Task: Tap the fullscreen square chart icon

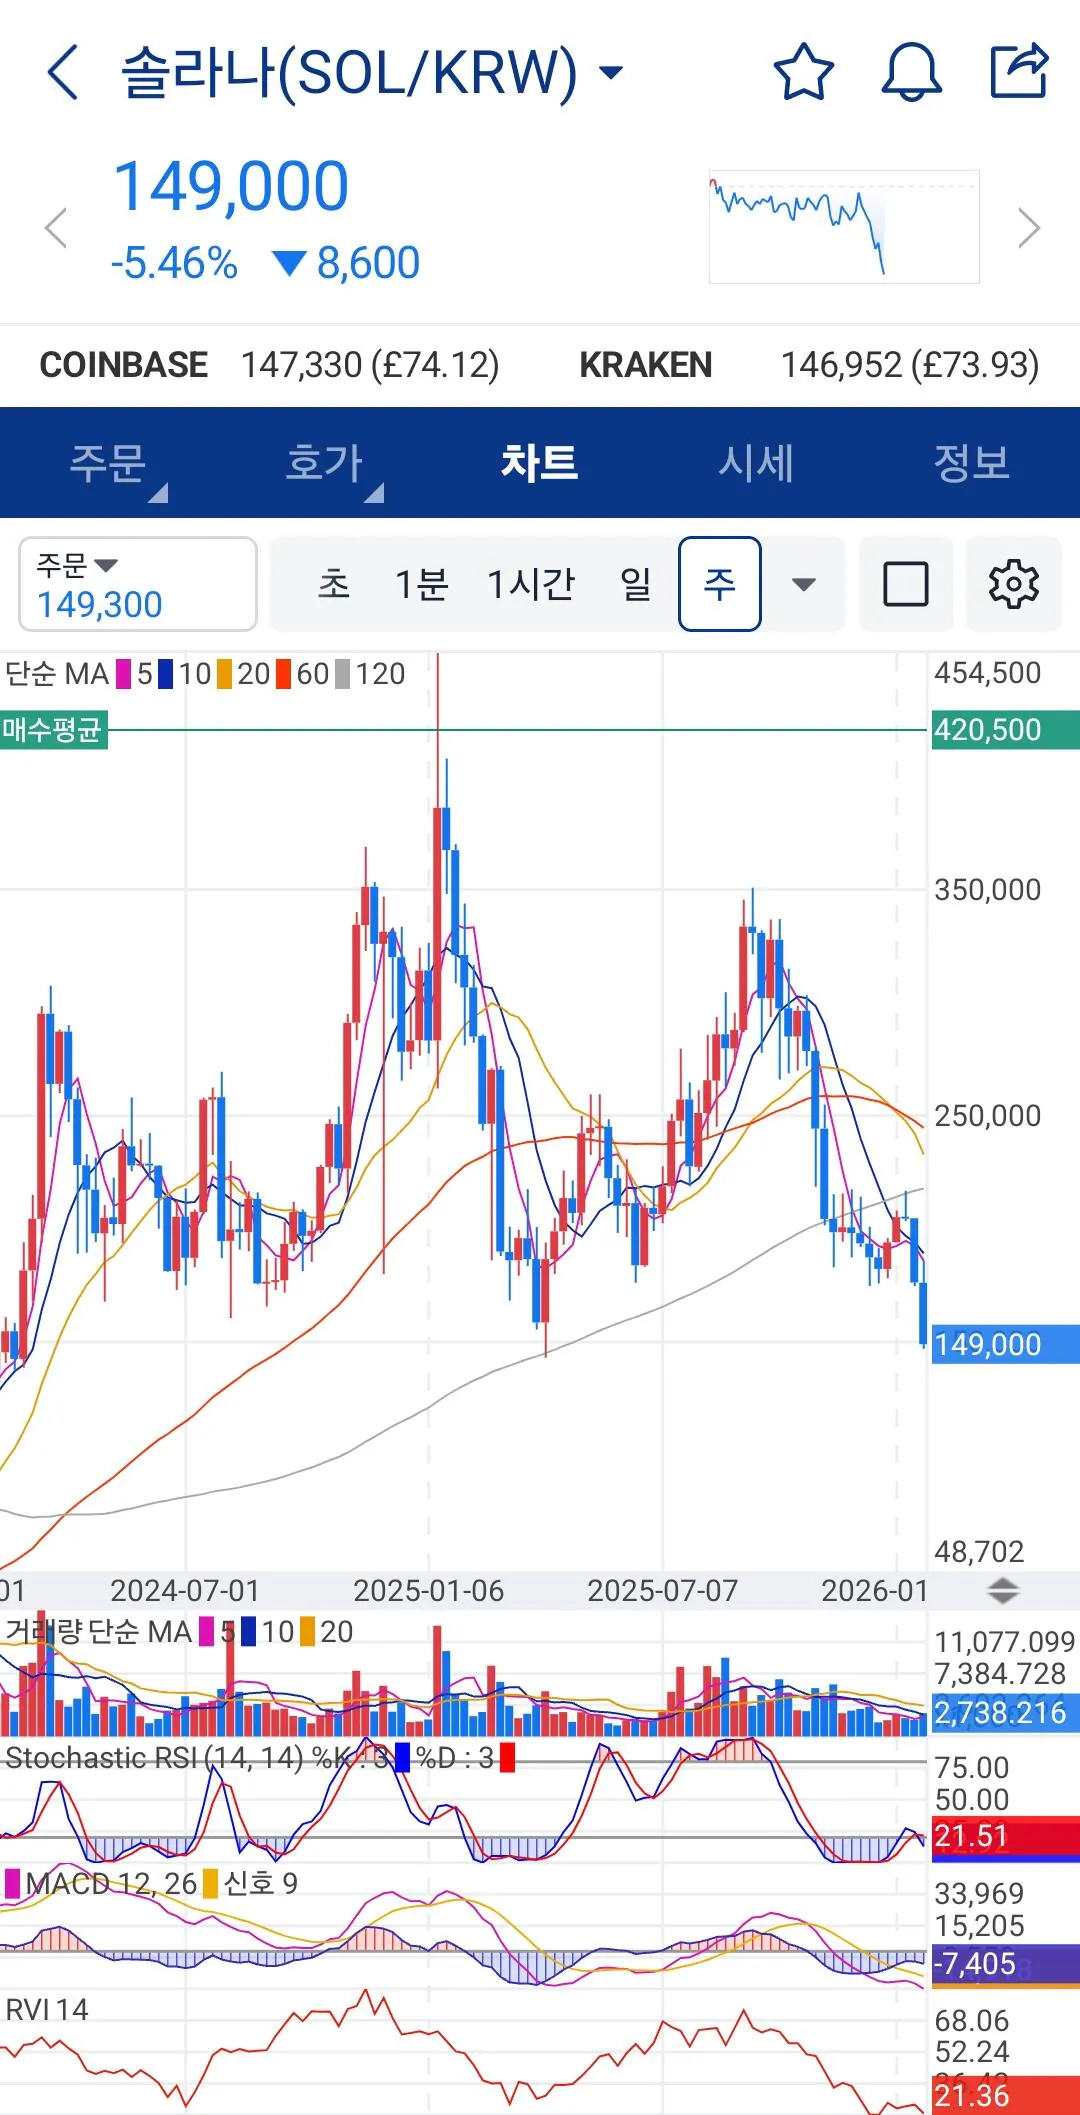Action: (905, 584)
